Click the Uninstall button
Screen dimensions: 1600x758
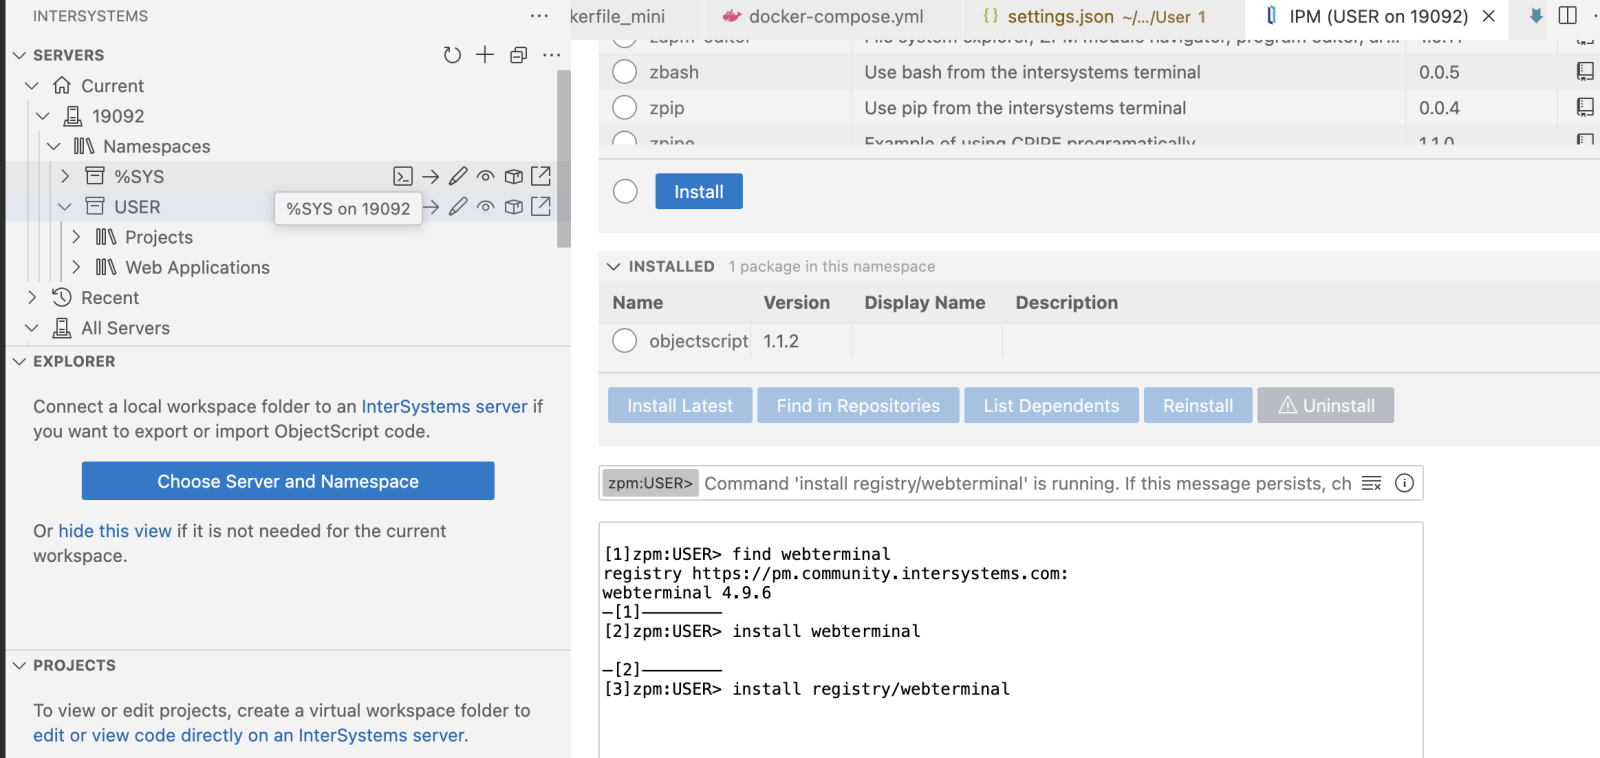pyautogui.click(x=1326, y=405)
